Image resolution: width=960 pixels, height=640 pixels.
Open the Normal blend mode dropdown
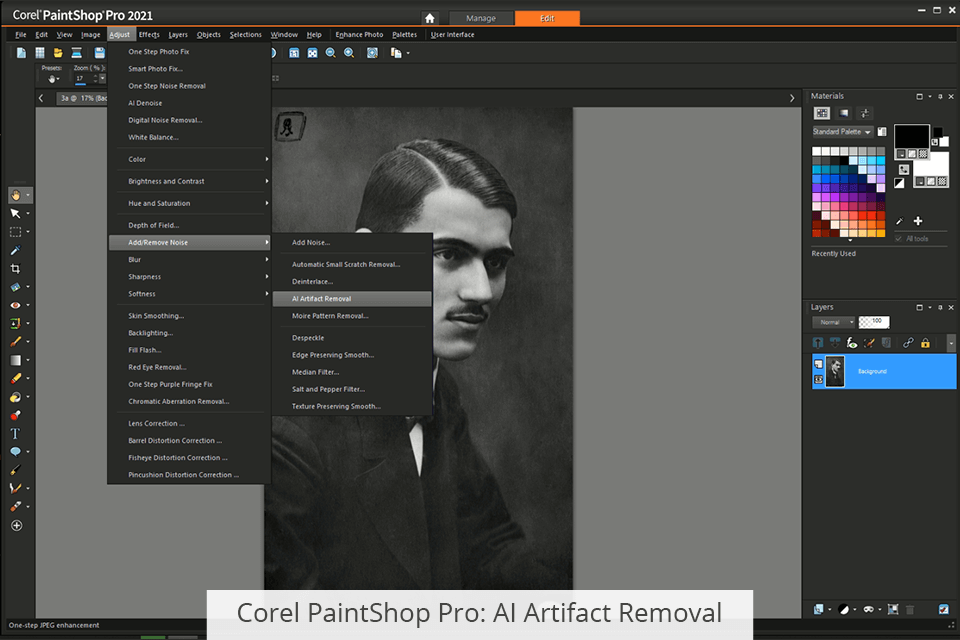pos(833,322)
